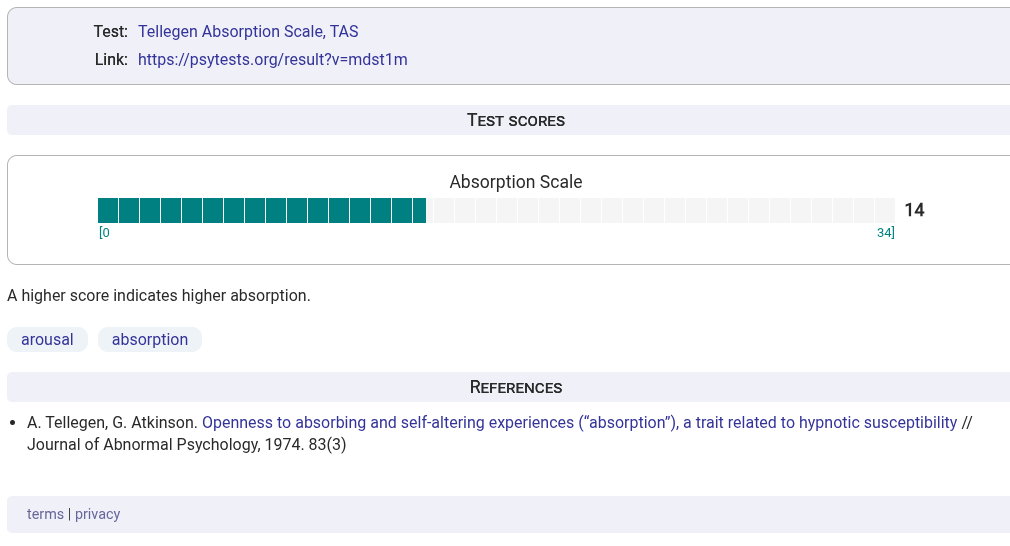
Task: Click 'A higher score indicates higher absorption' text
Action: [158, 296]
